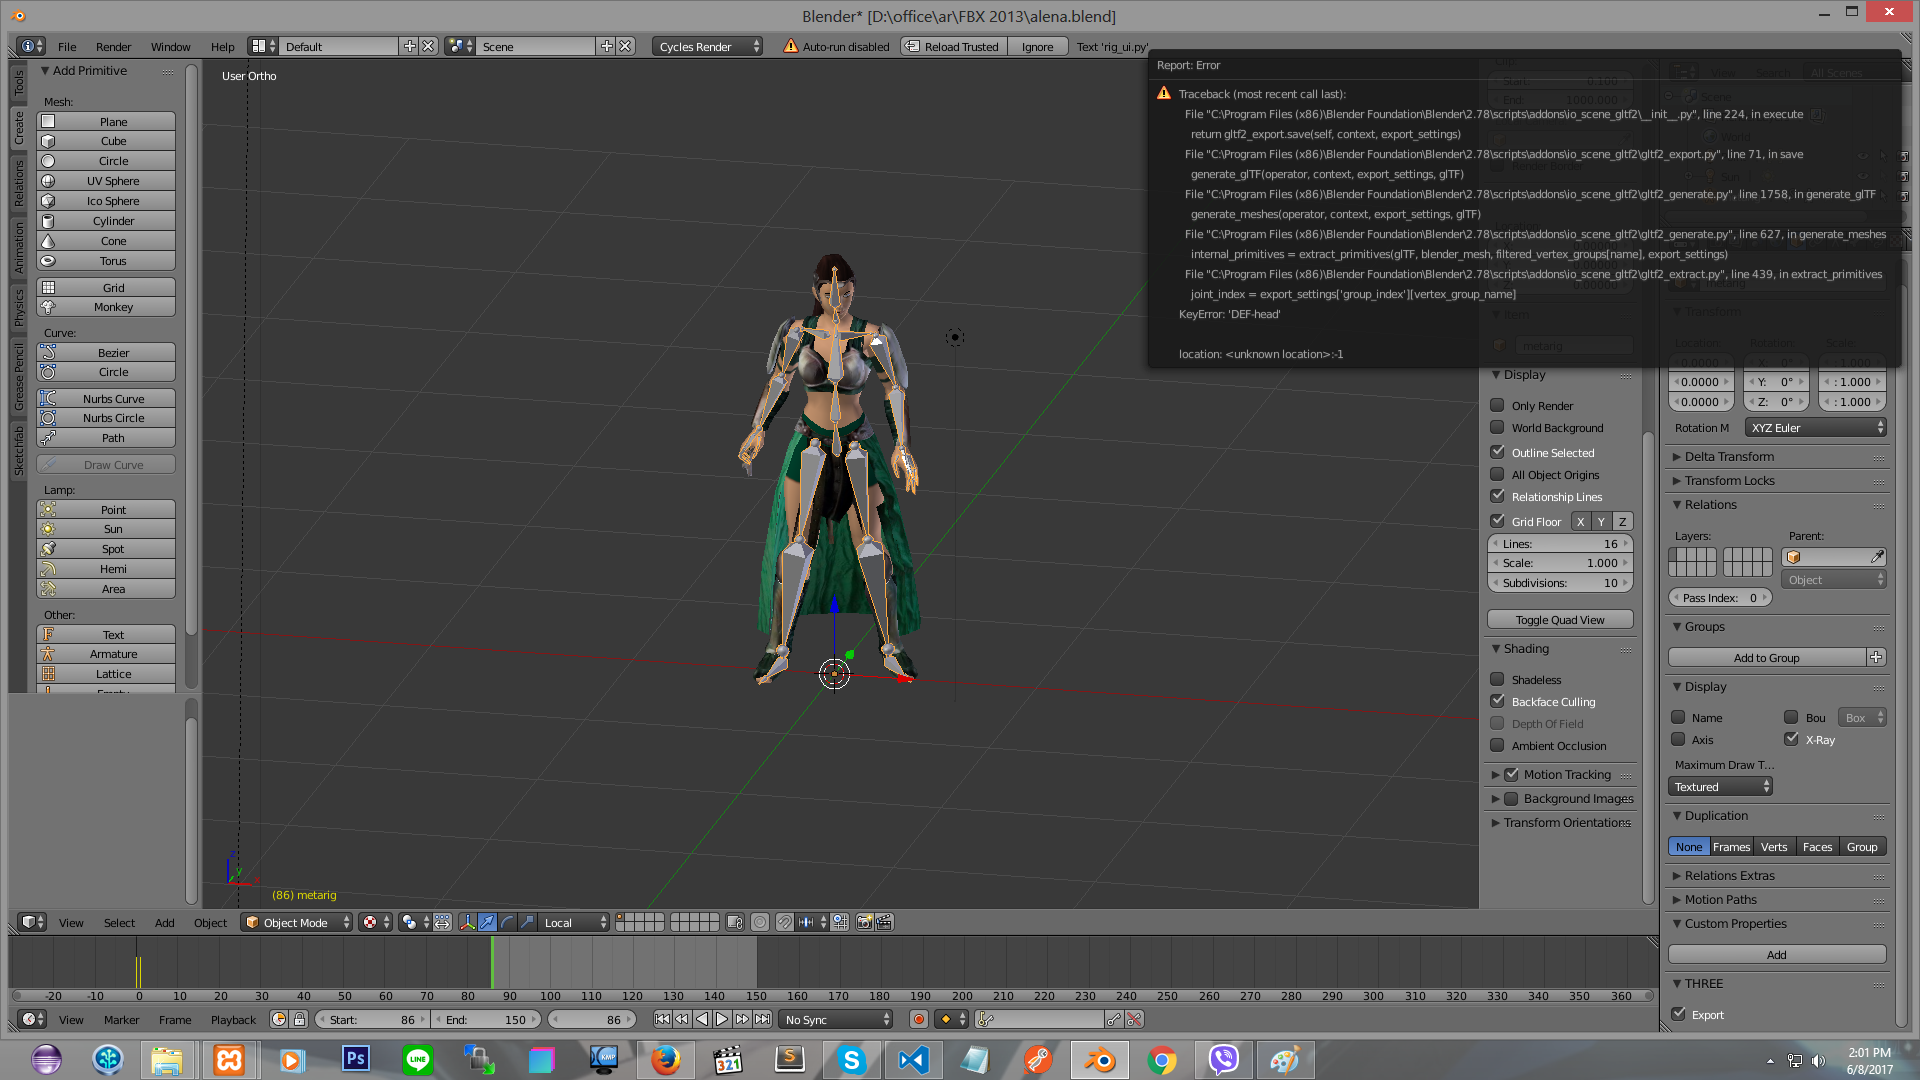This screenshot has width=1920, height=1080.
Task: Click parent object eyedropper icon
Action: (1877, 557)
